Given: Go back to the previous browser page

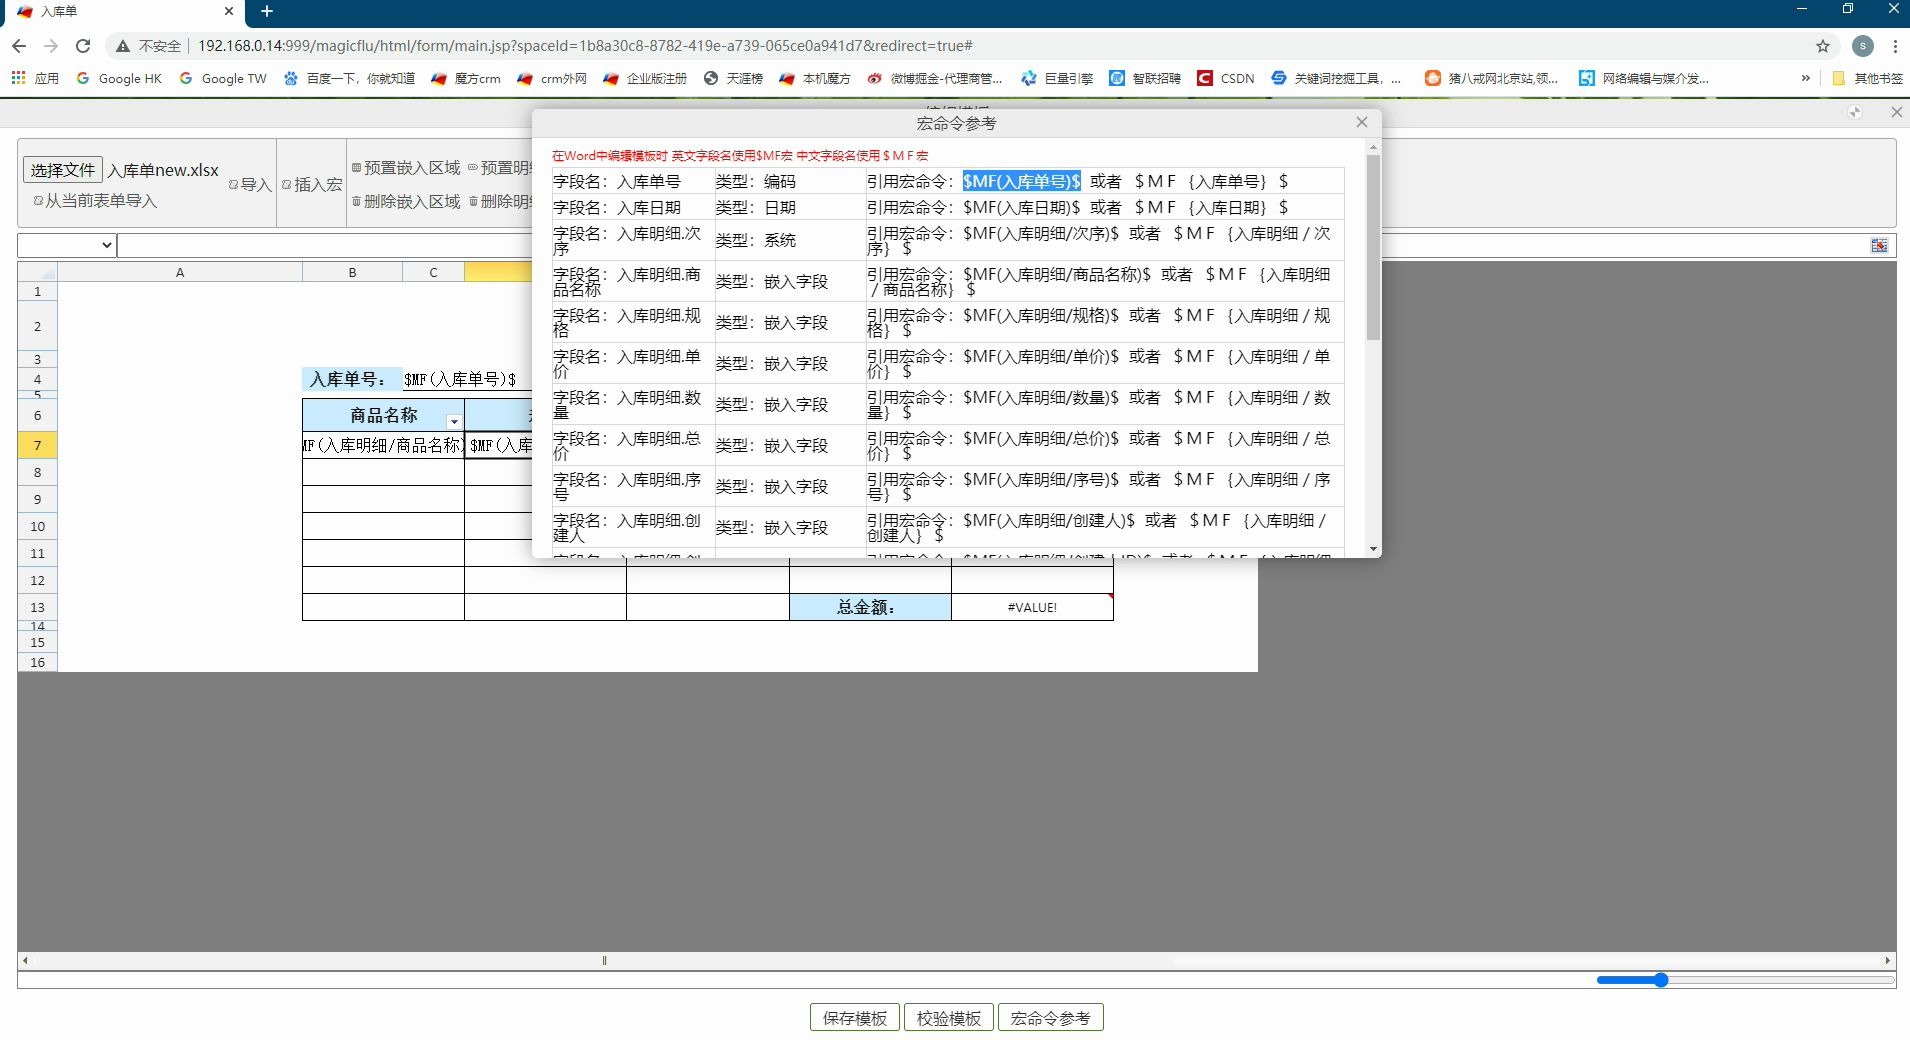Looking at the screenshot, I should pyautogui.click(x=18, y=46).
